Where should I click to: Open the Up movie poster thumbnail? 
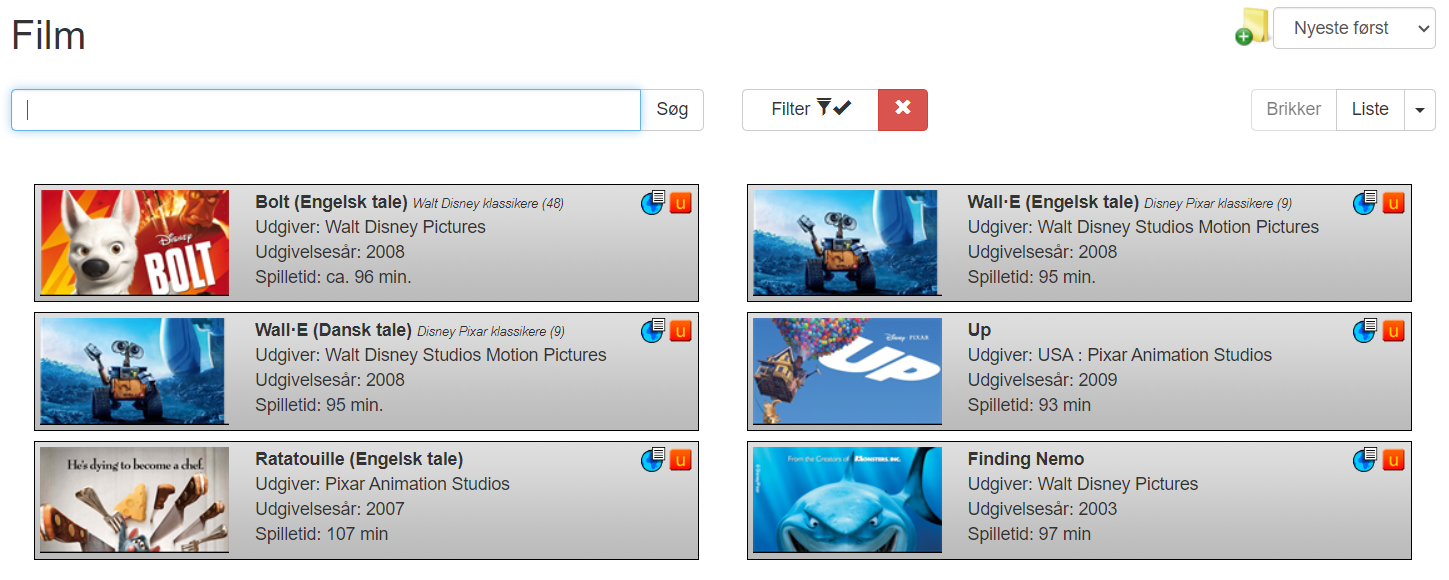tap(847, 371)
